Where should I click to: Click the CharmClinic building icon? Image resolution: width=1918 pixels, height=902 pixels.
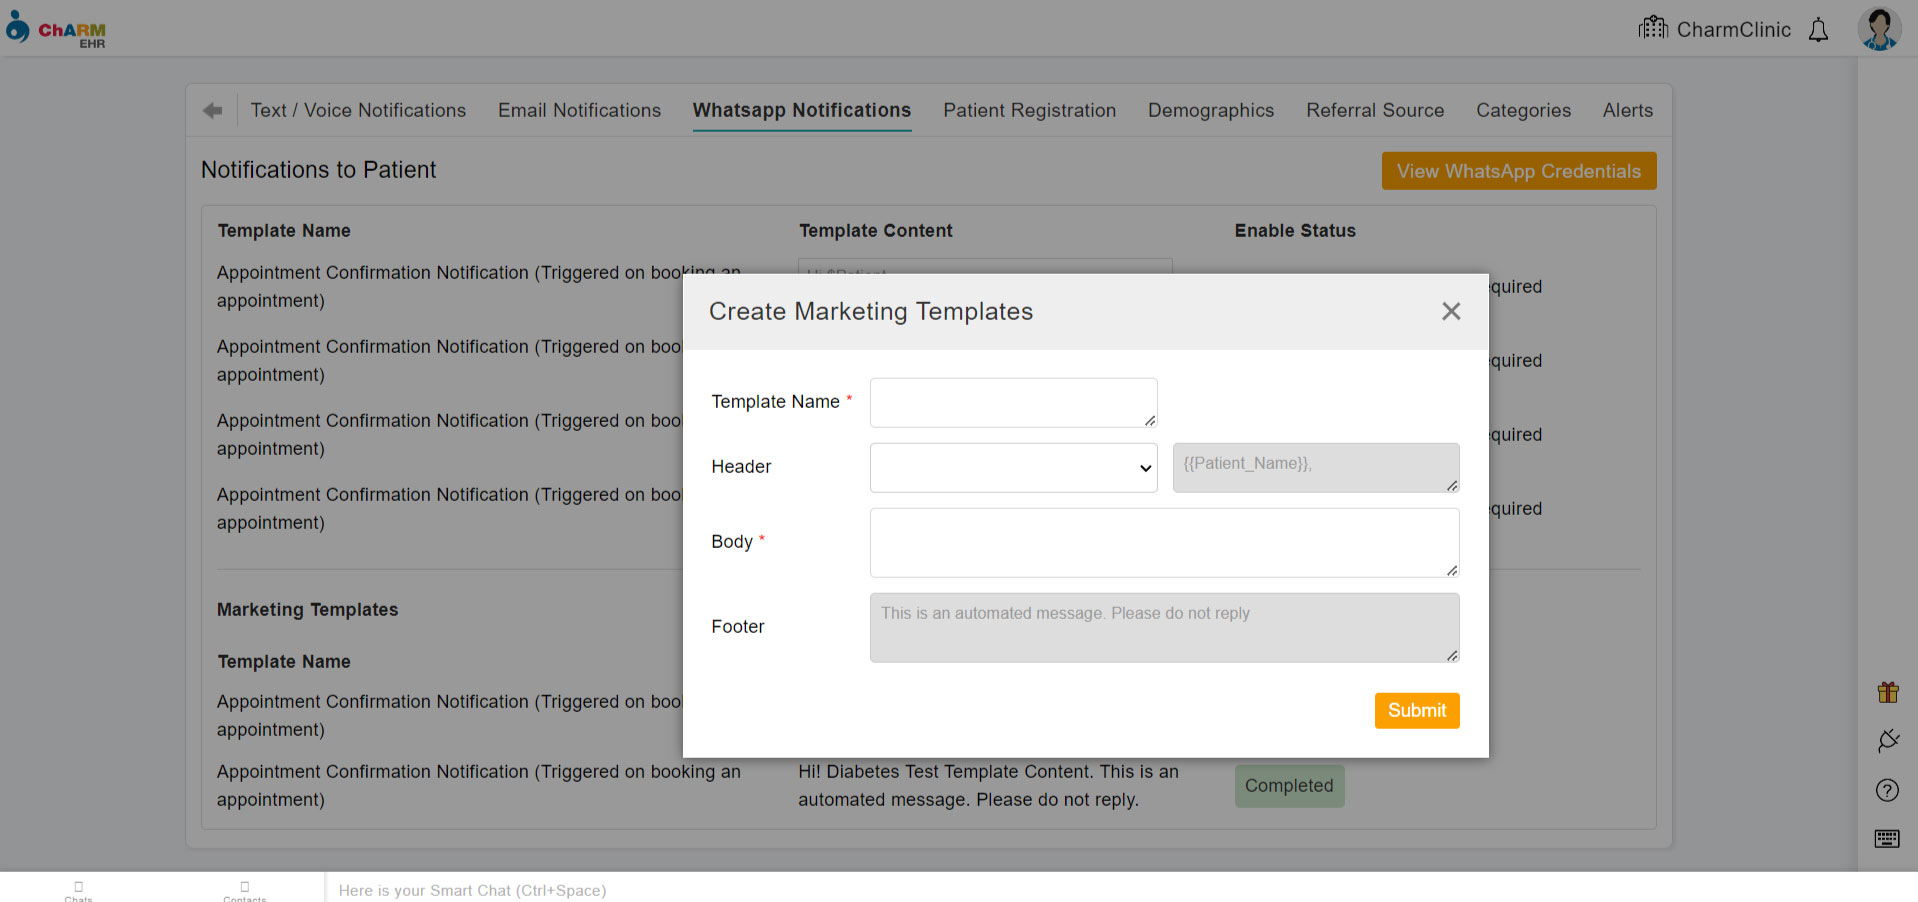point(1653,28)
